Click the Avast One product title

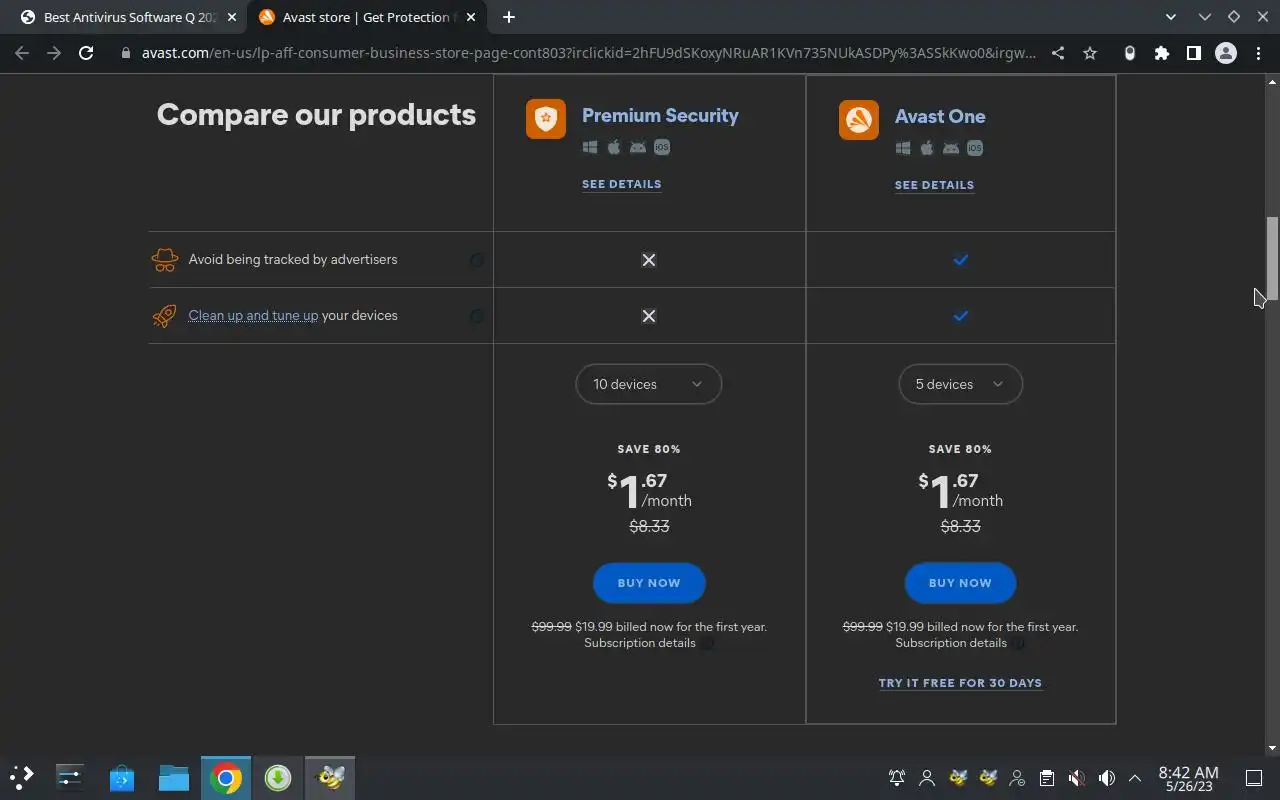(940, 116)
